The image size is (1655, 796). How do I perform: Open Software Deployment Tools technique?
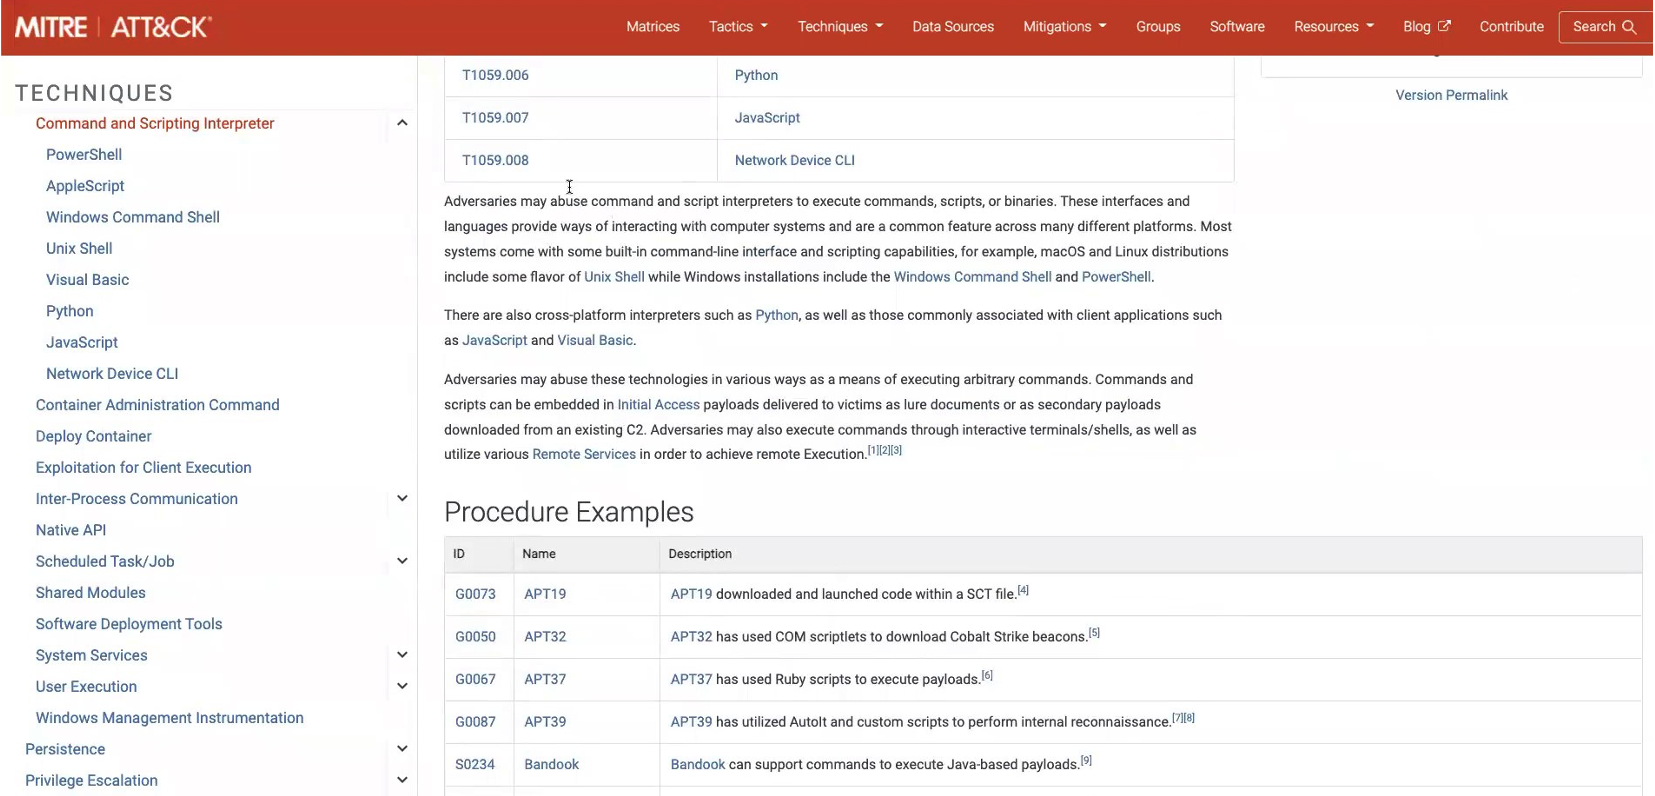pyautogui.click(x=129, y=624)
